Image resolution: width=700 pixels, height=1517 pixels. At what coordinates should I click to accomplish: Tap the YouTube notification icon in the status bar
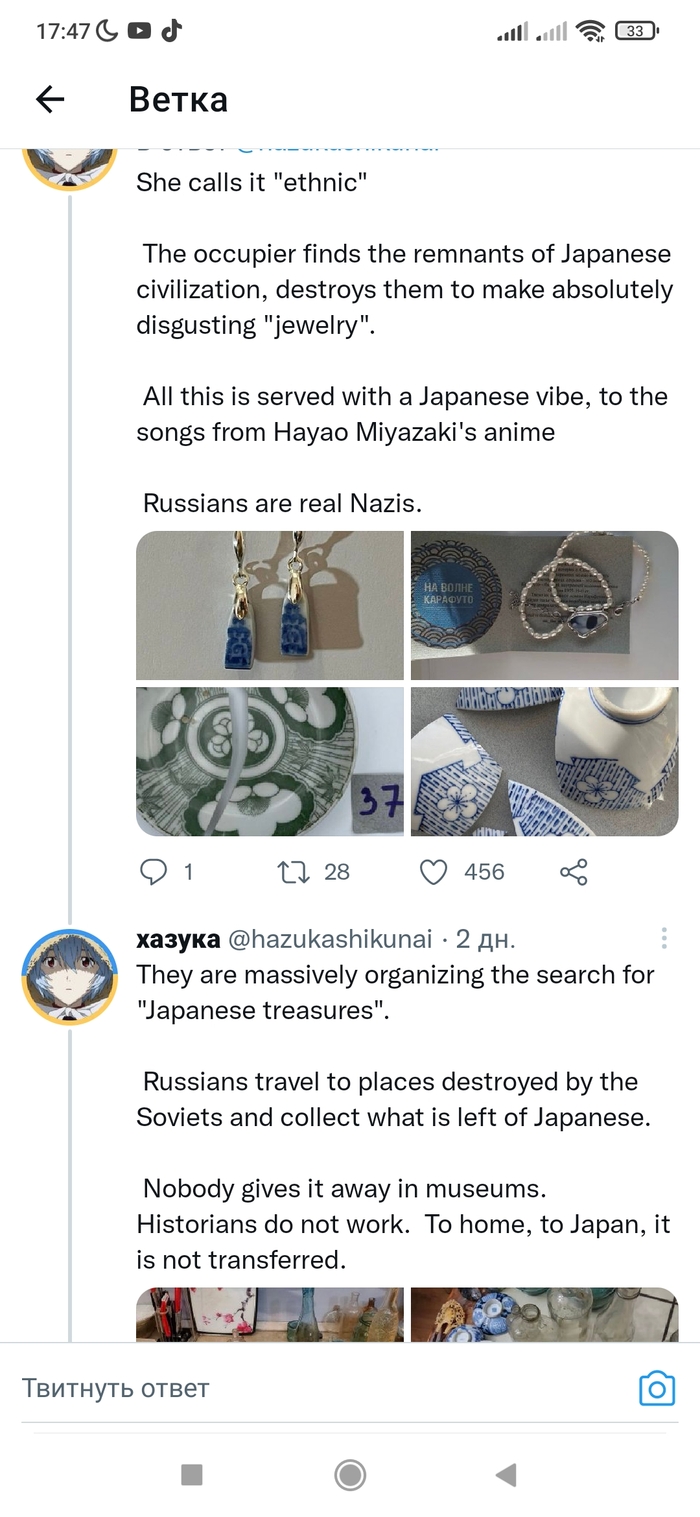(140, 31)
